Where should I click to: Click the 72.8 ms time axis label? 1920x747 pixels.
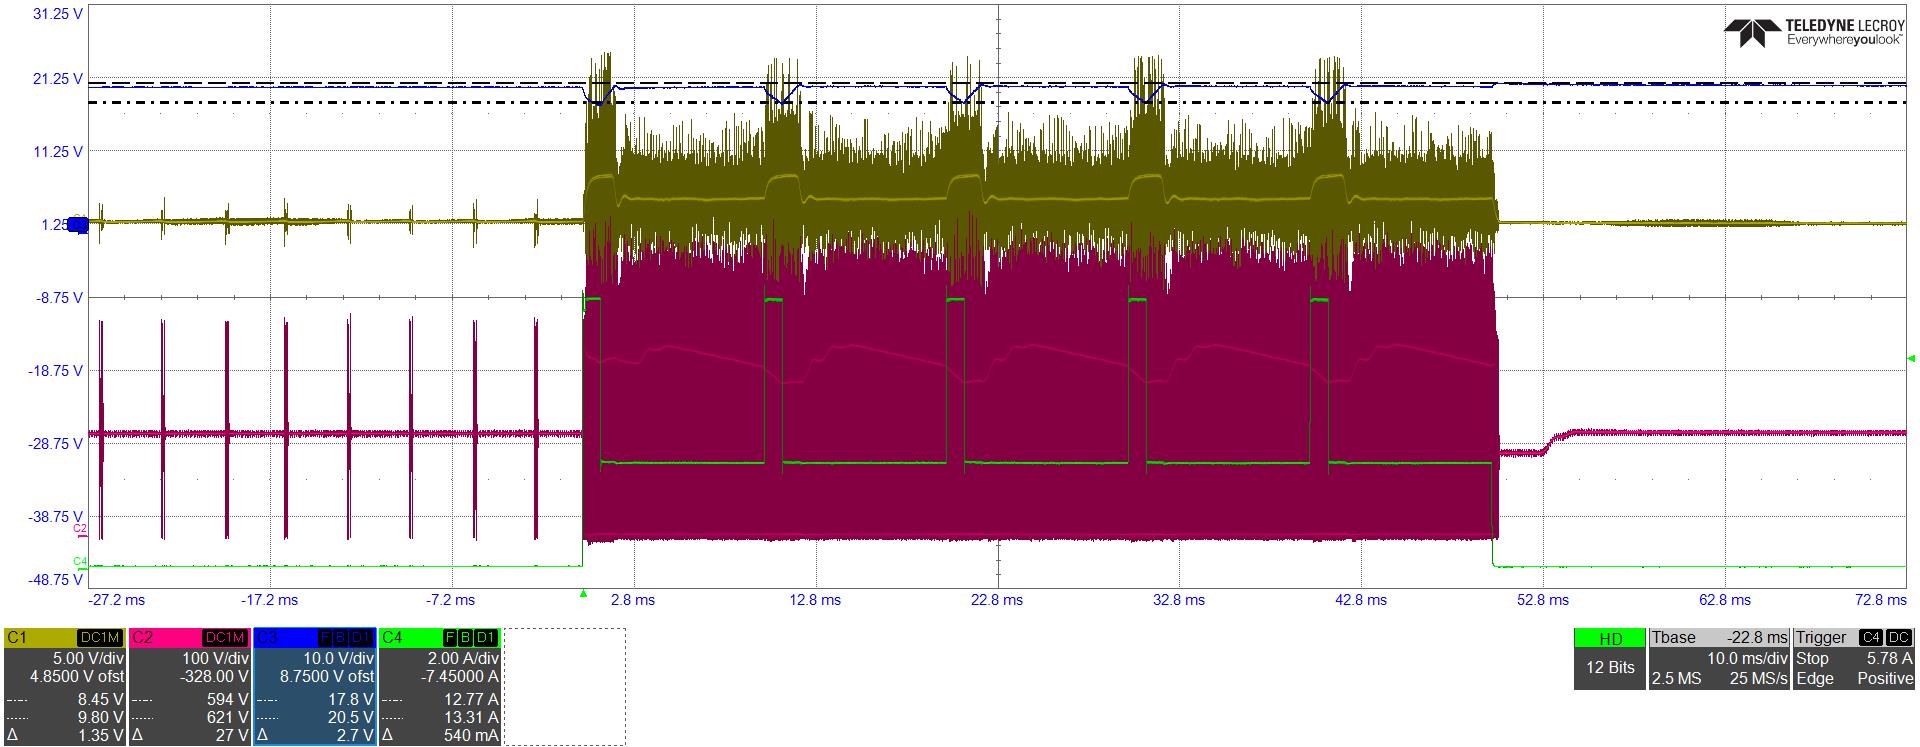click(1881, 600)
